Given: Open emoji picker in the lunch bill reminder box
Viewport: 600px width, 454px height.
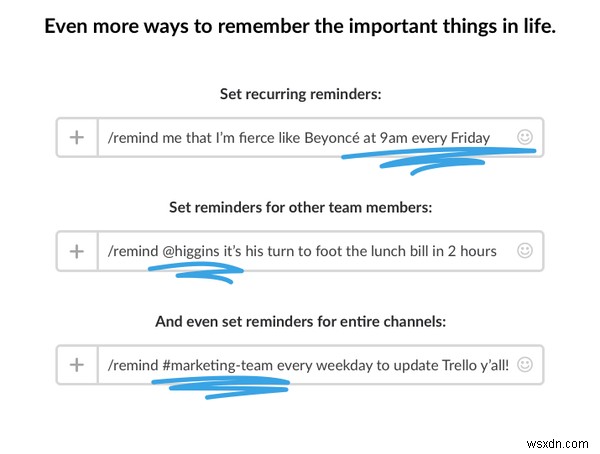Looking at the screenshot, I should tap(525, 251).
